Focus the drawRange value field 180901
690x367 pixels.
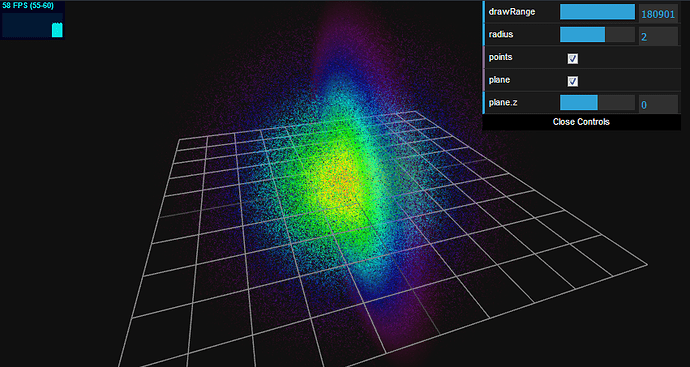tap(658, 13)
